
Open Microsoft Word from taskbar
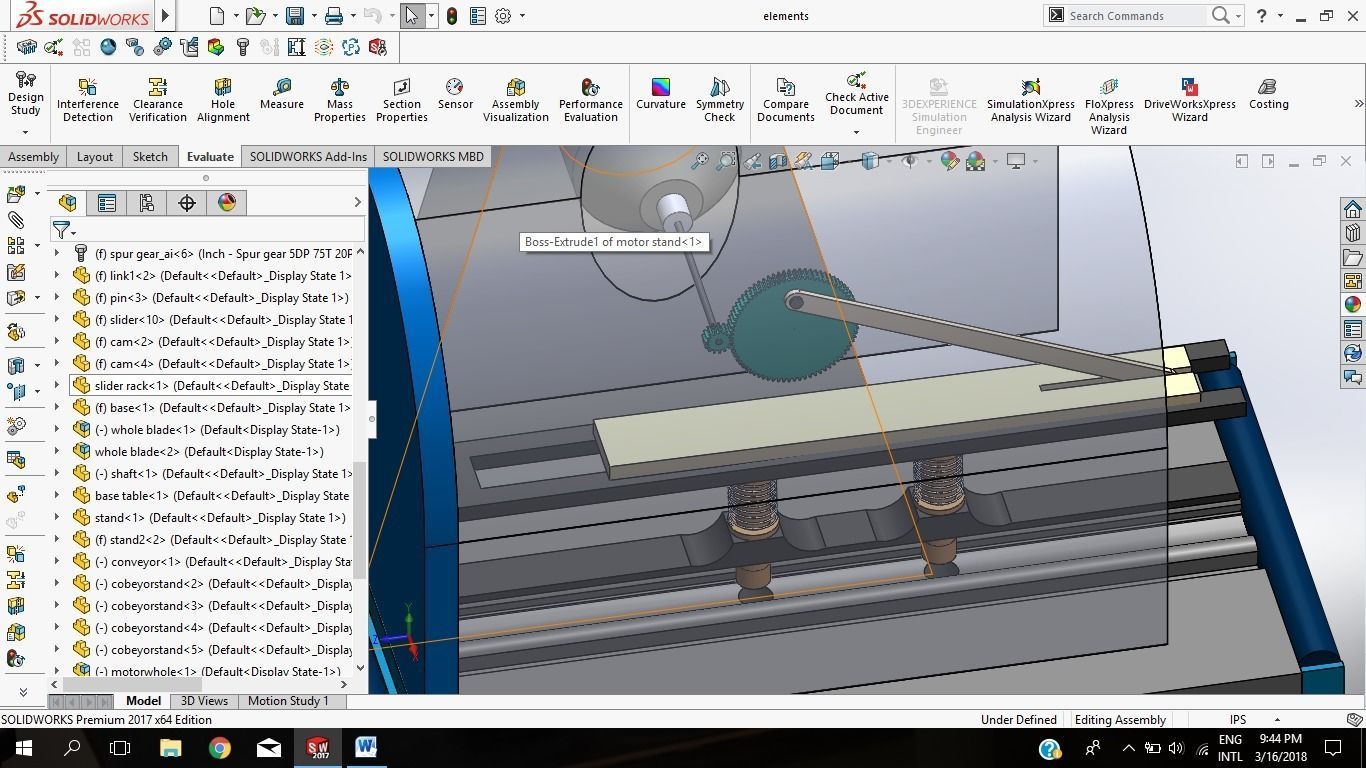[x=366, y=748]
